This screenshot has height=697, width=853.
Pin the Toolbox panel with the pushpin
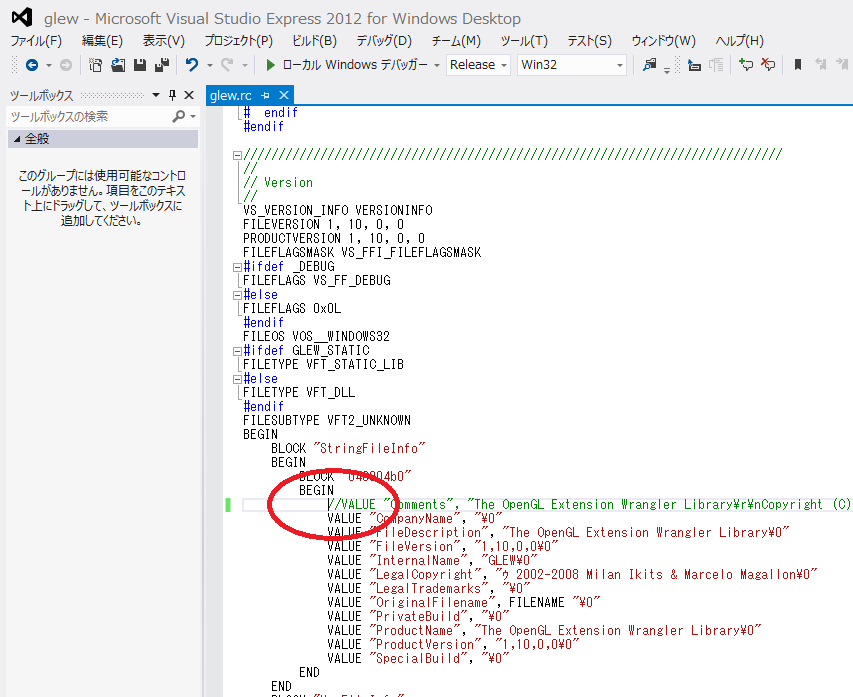point(172,95)
